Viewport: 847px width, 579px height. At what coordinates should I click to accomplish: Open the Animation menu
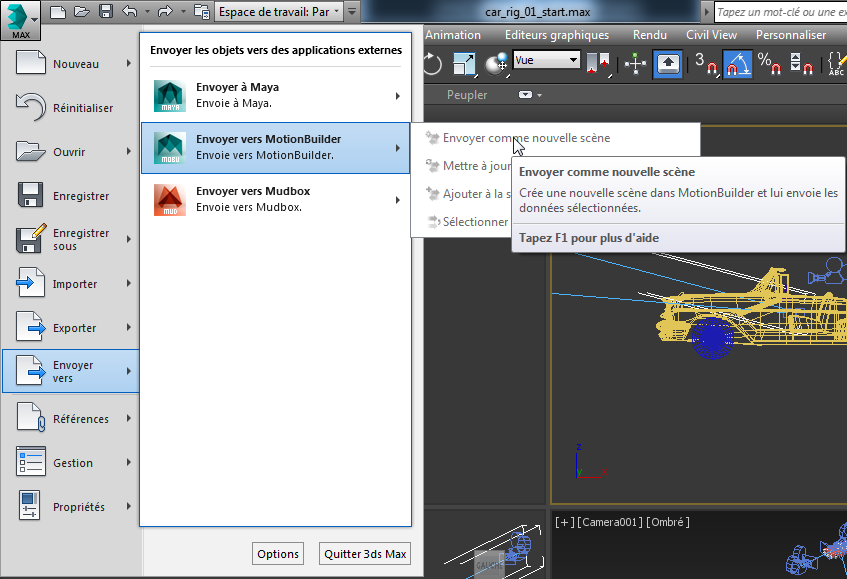(453, 35)
